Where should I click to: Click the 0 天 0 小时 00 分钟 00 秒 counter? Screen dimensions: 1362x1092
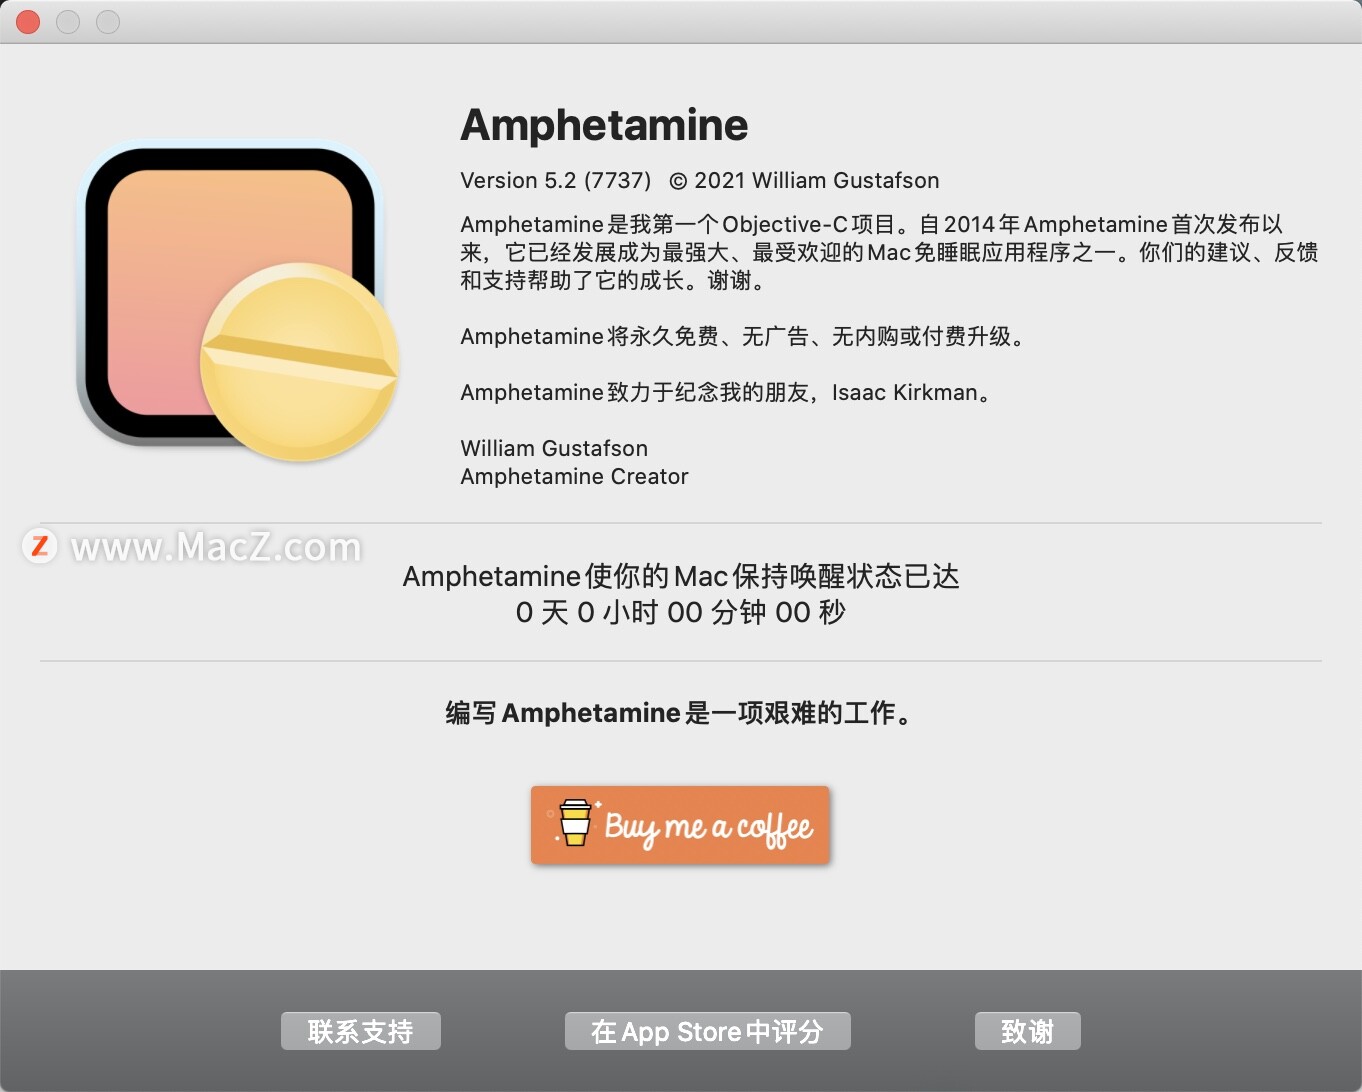click(x=681, y=612)
